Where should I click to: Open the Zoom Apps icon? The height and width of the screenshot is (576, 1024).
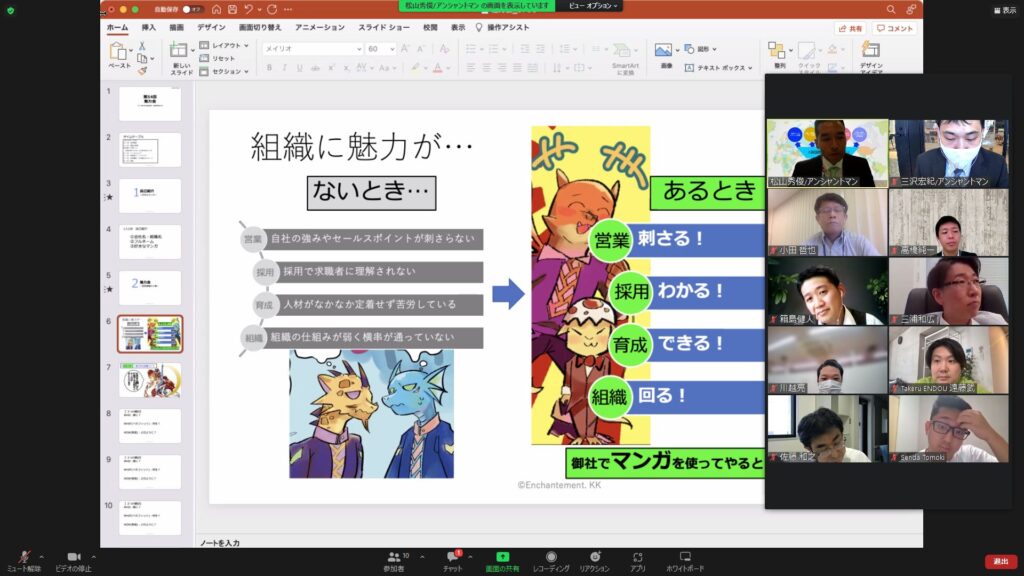click(637, 557)
